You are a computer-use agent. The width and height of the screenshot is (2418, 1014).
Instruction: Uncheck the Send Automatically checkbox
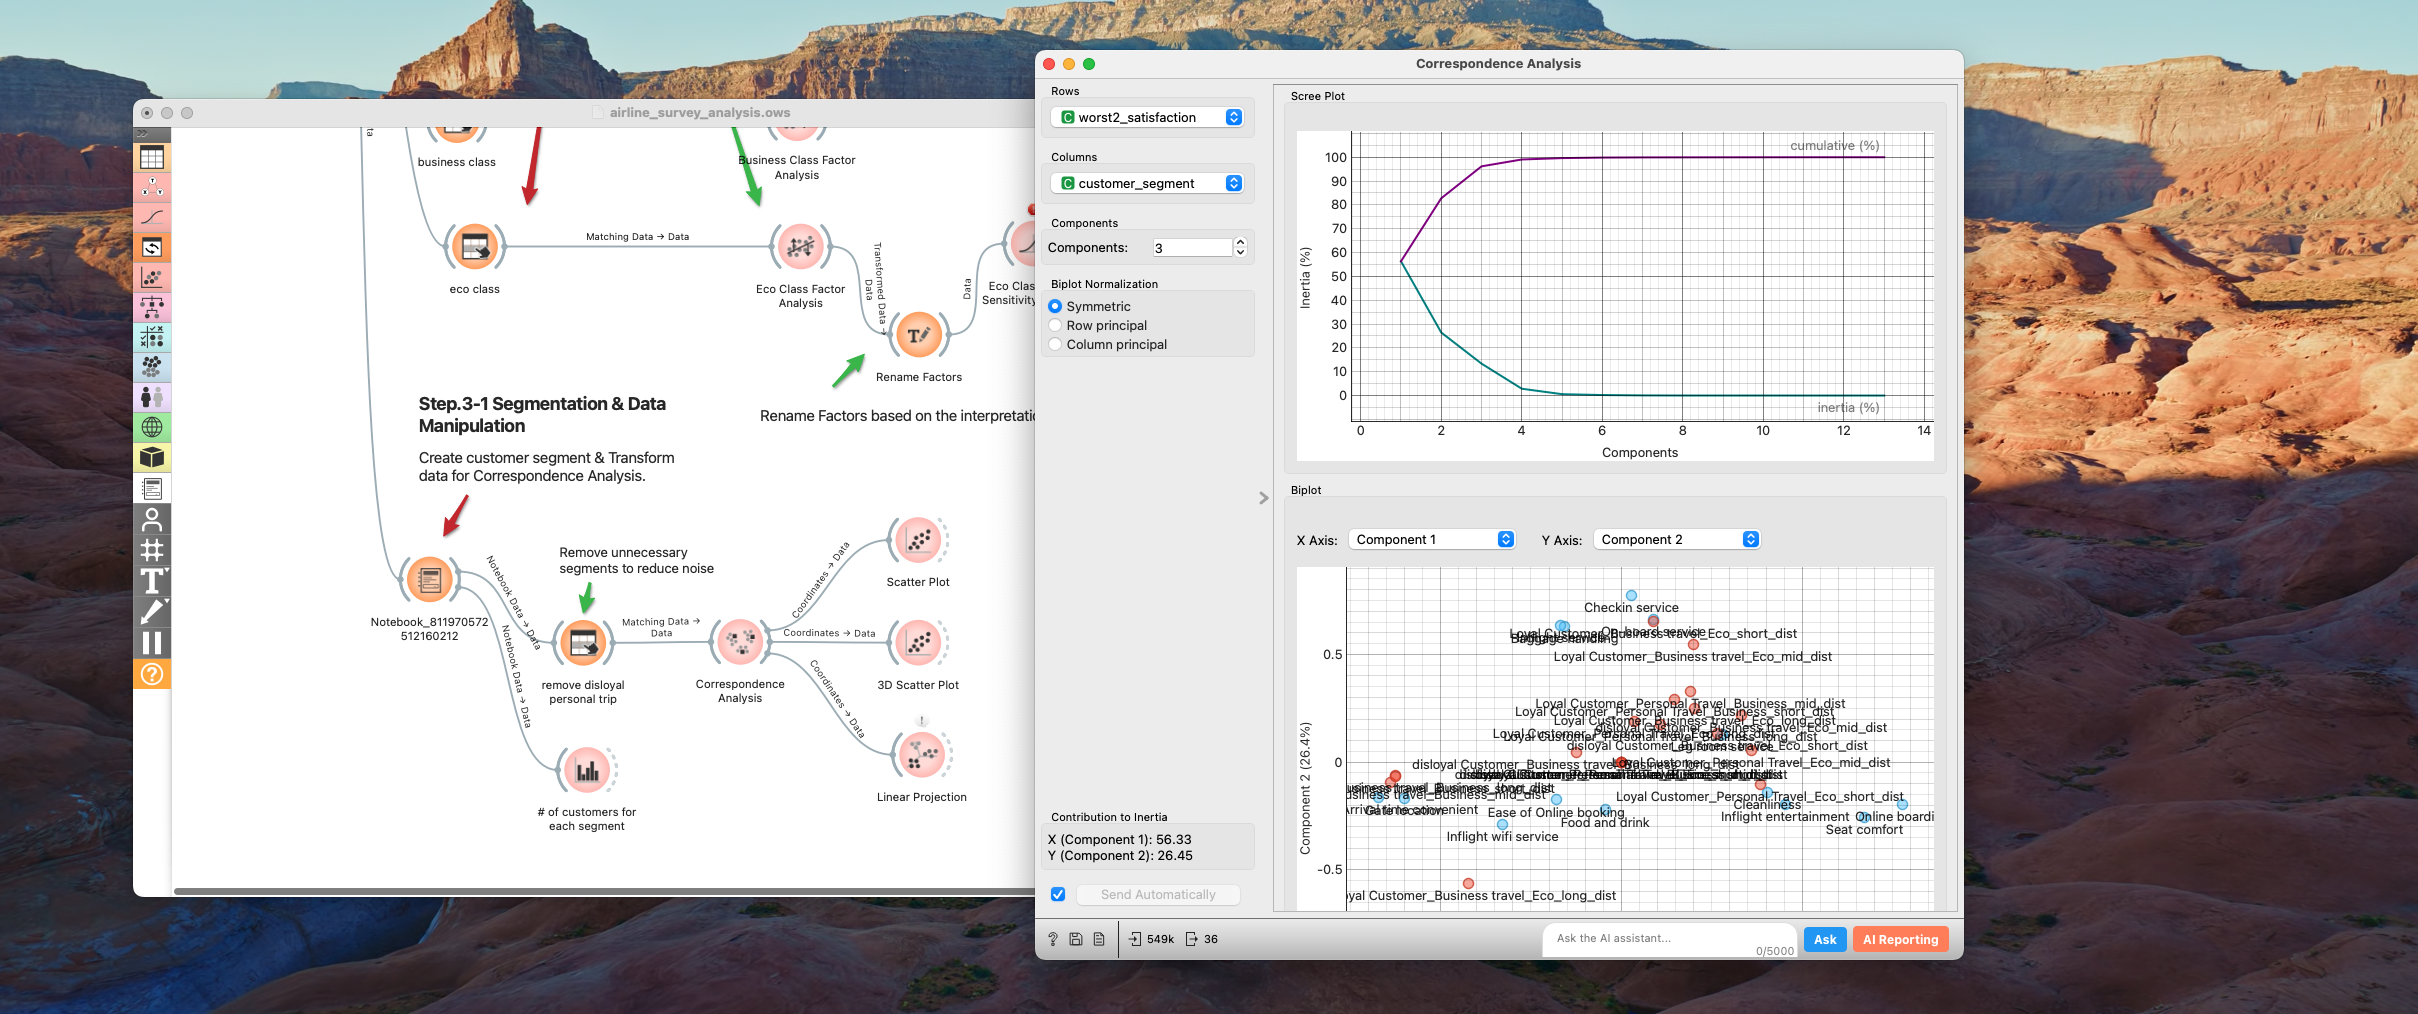(x=1058, y=895)
